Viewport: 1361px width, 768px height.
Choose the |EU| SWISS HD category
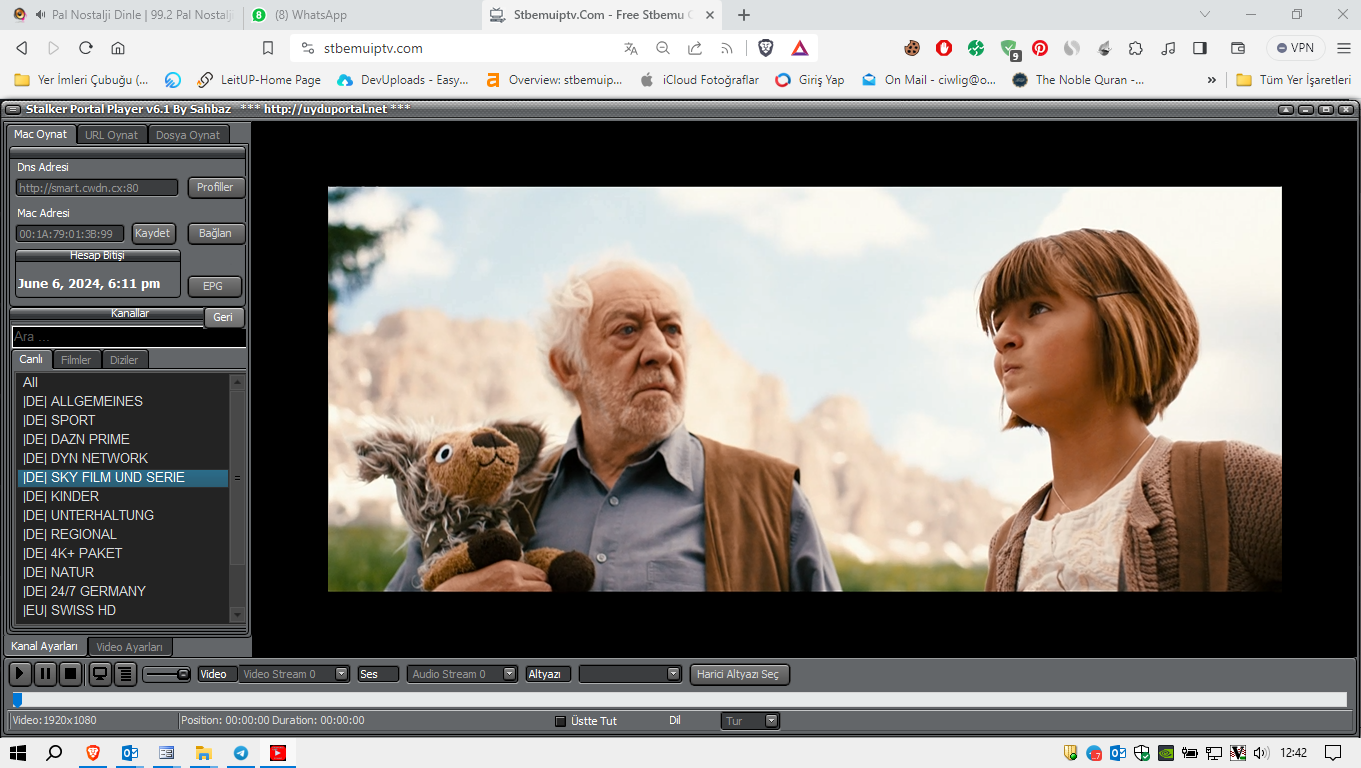pyautogui.click(x=123, y=610)
